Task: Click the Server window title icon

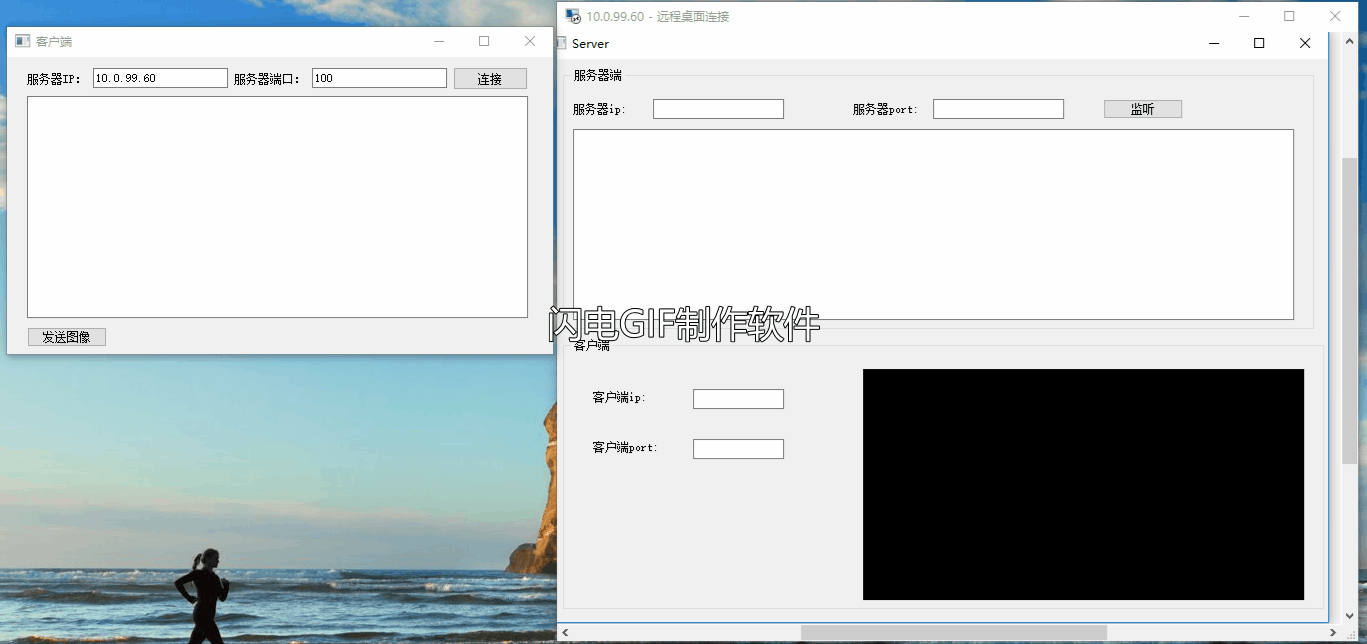Action: click(x=563, y=43)
